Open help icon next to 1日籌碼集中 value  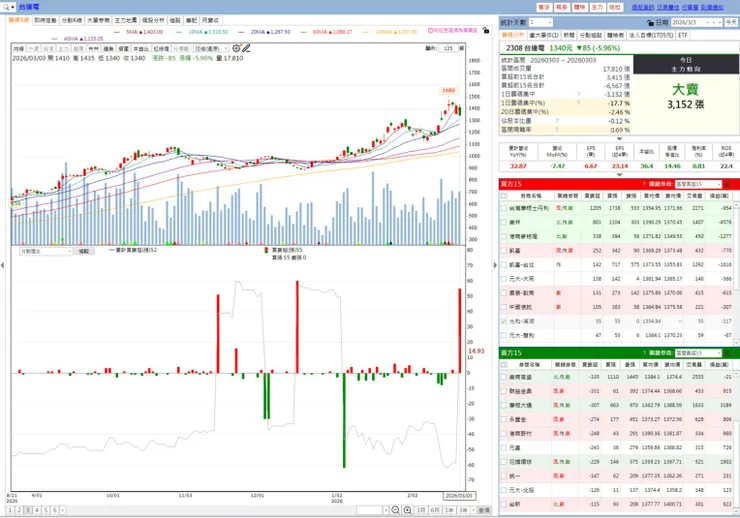tap(579, 94)
